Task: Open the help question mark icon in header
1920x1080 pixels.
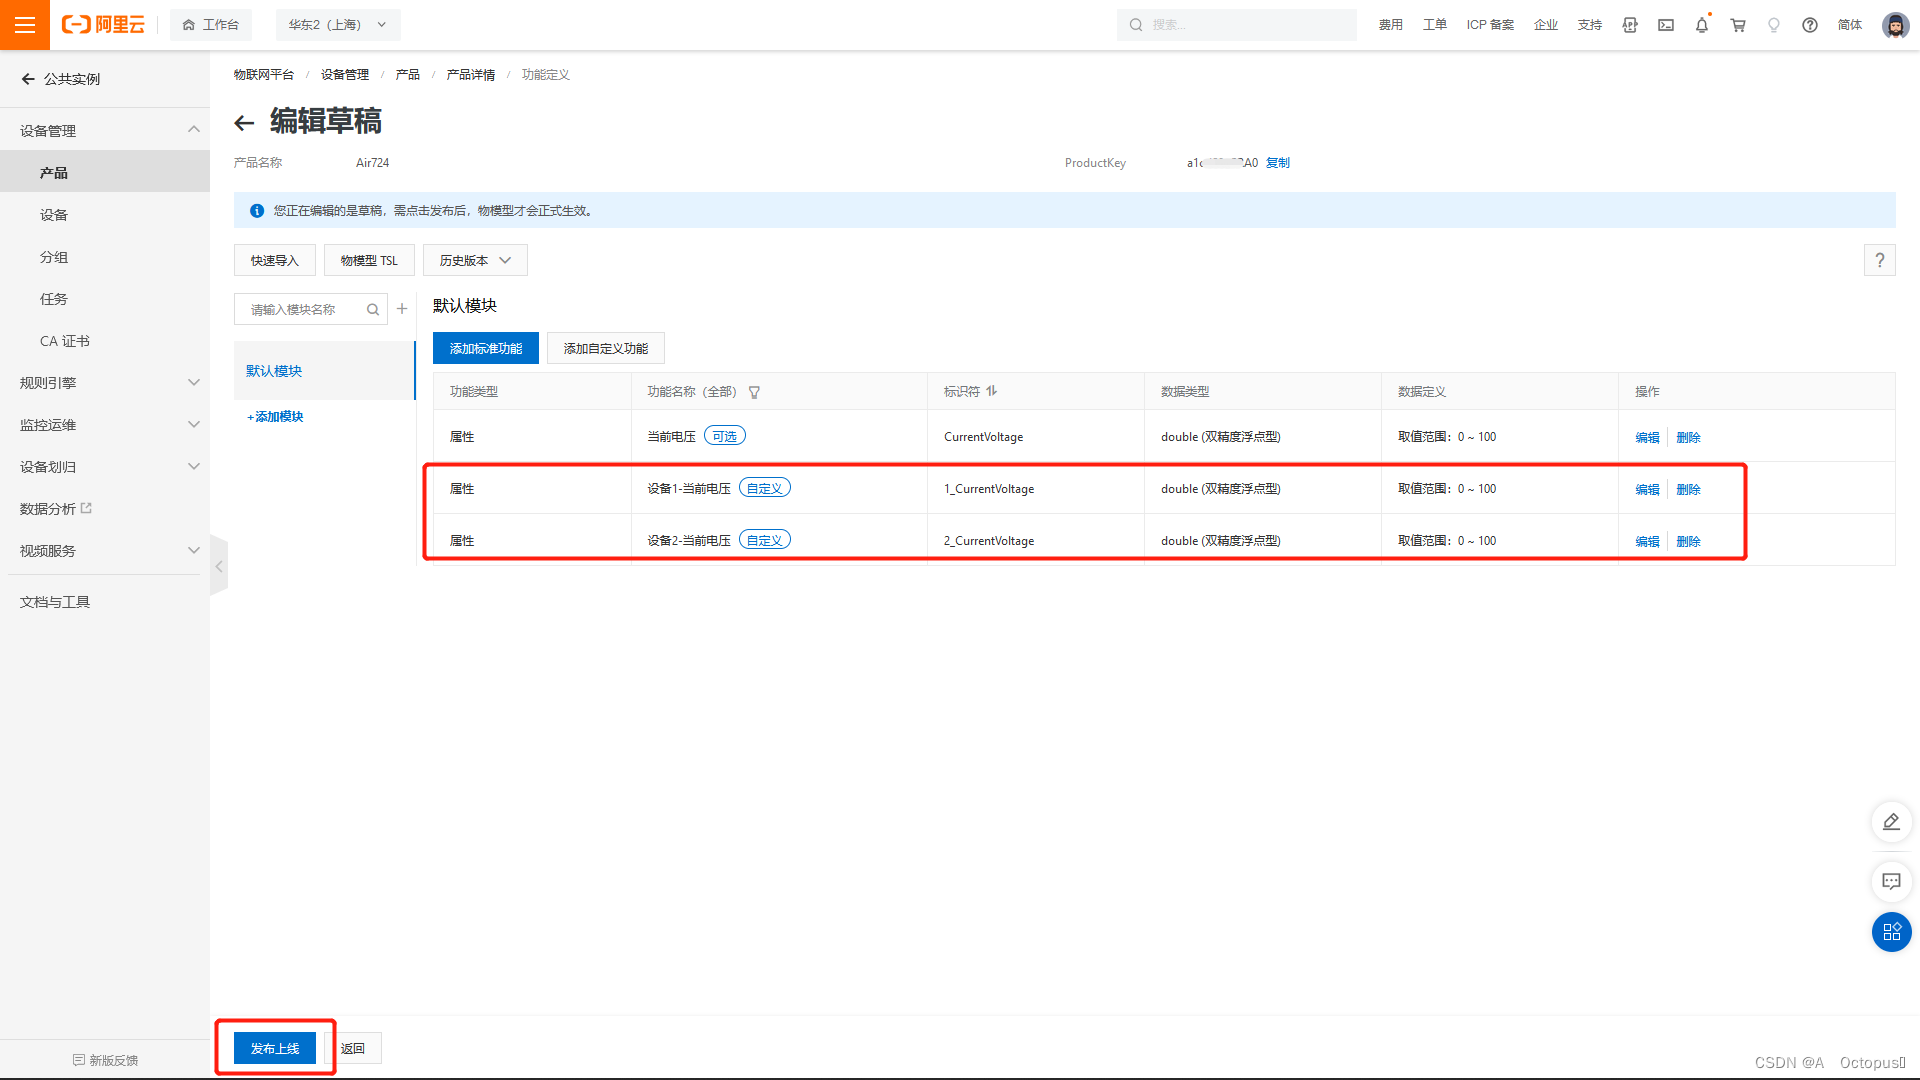Action: (1810, 25)
